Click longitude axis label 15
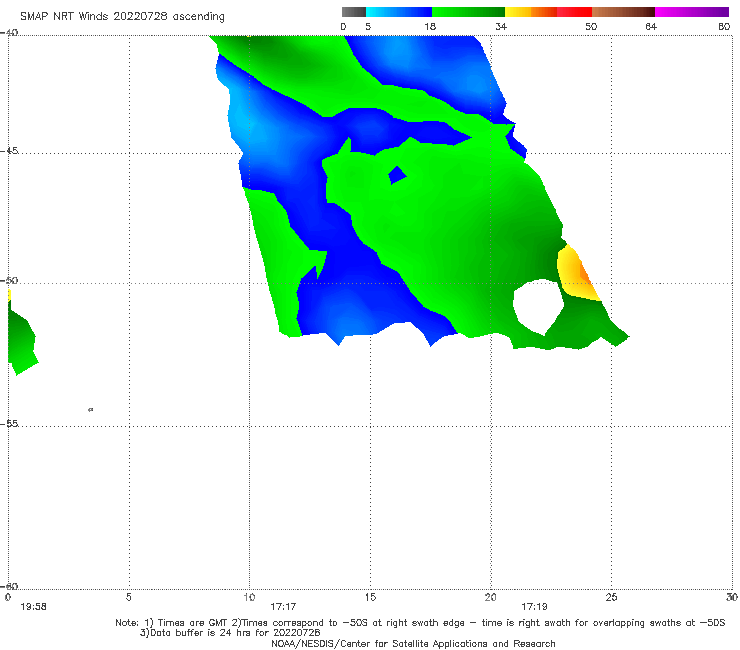Viewport: 740px width, 650px height. [x=370, y=597]
